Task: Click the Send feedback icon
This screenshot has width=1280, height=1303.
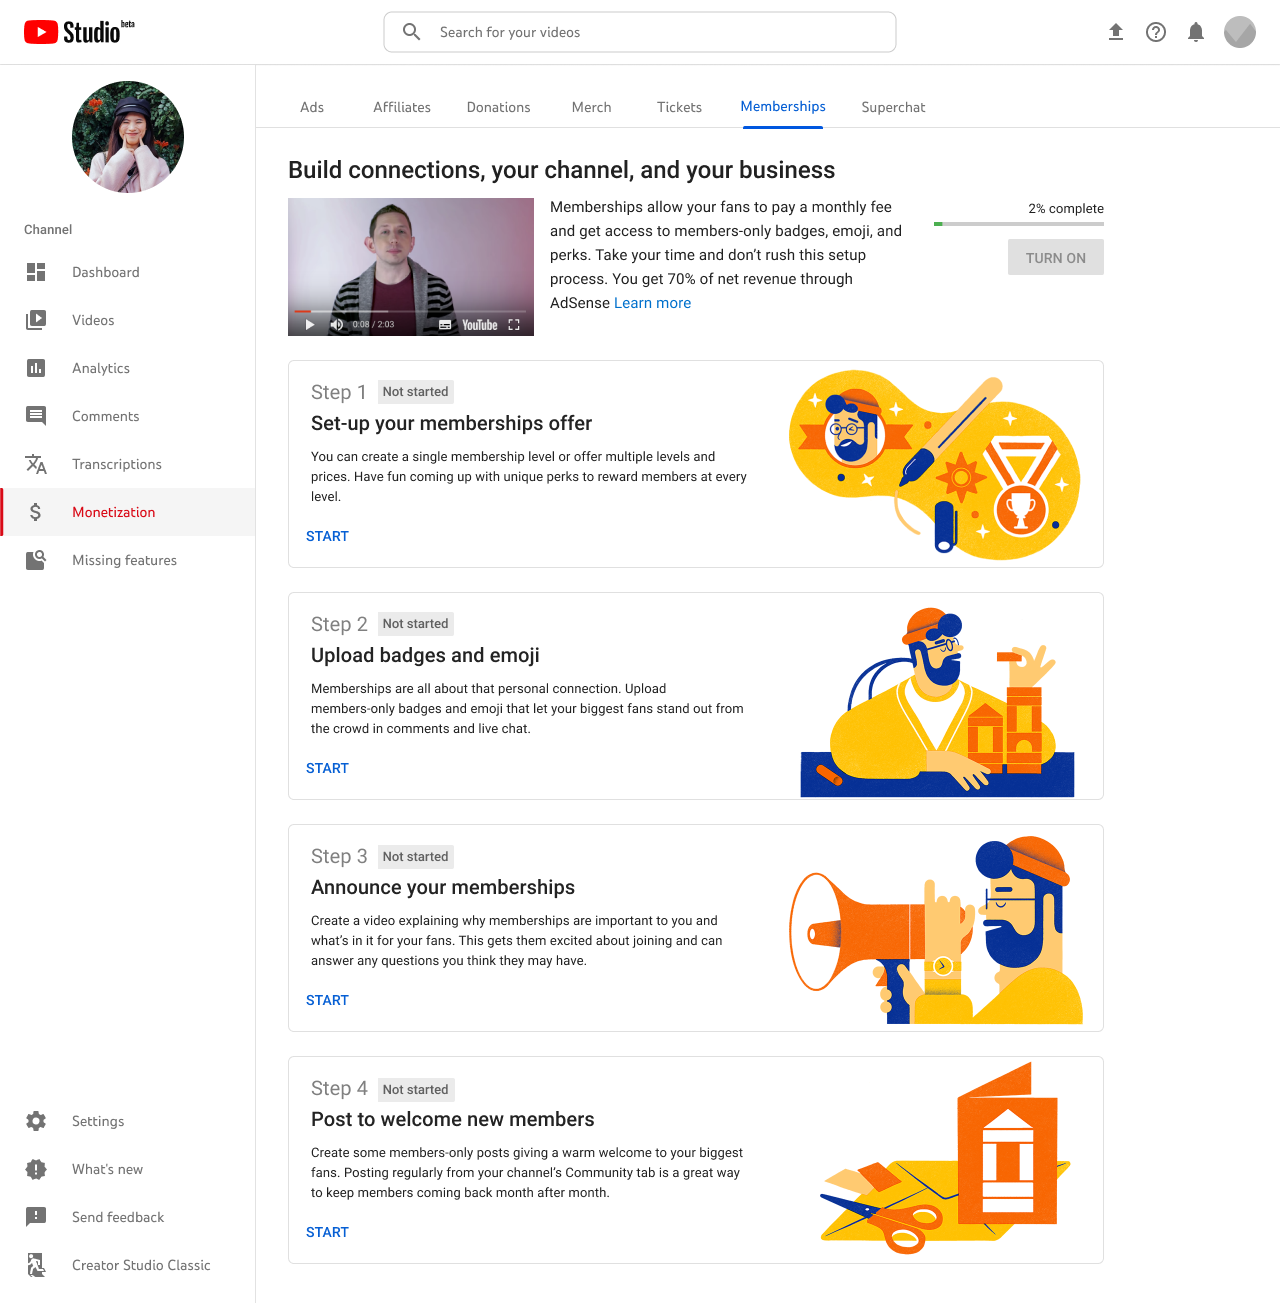Action: [x=36, y=1217]
